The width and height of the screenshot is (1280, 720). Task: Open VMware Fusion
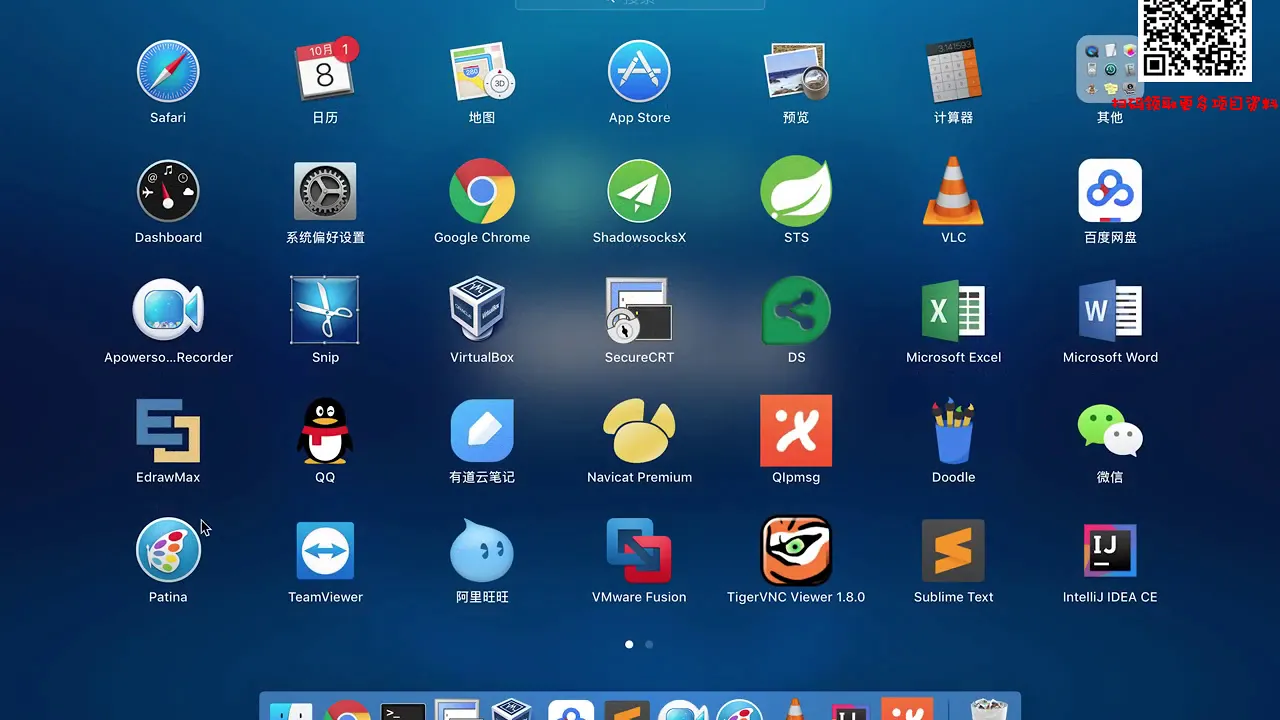coord(639,551)
